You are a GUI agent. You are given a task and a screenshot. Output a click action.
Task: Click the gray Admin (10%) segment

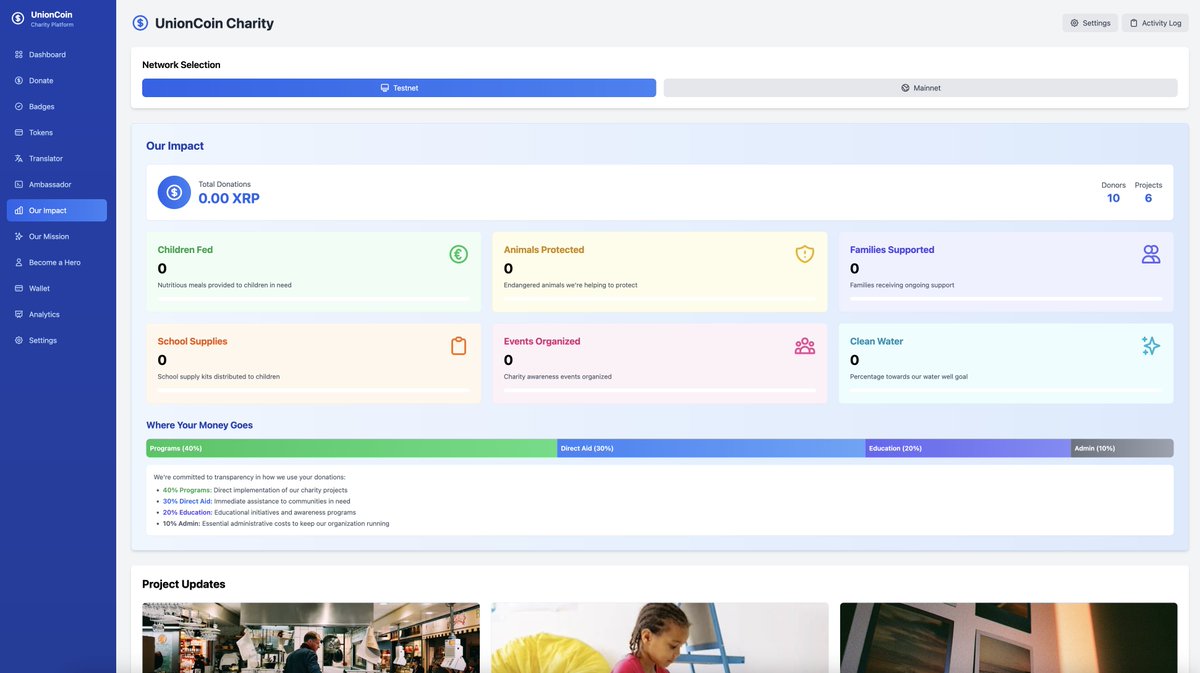pos(1122,448)
